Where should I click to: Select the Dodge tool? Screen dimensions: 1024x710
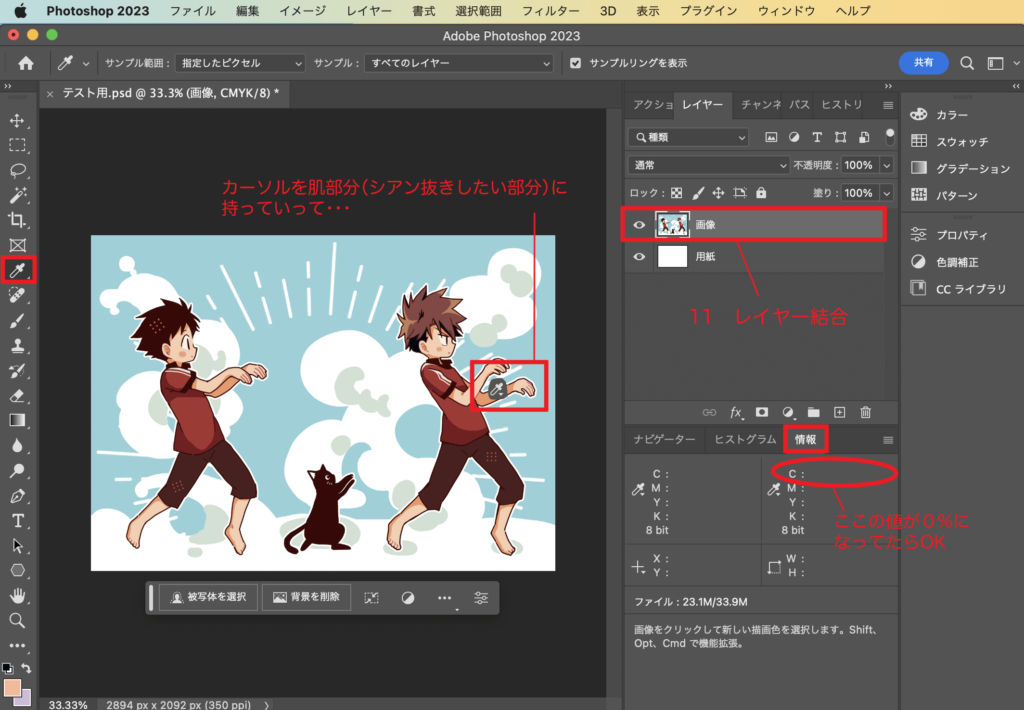(x=17, y=471)
